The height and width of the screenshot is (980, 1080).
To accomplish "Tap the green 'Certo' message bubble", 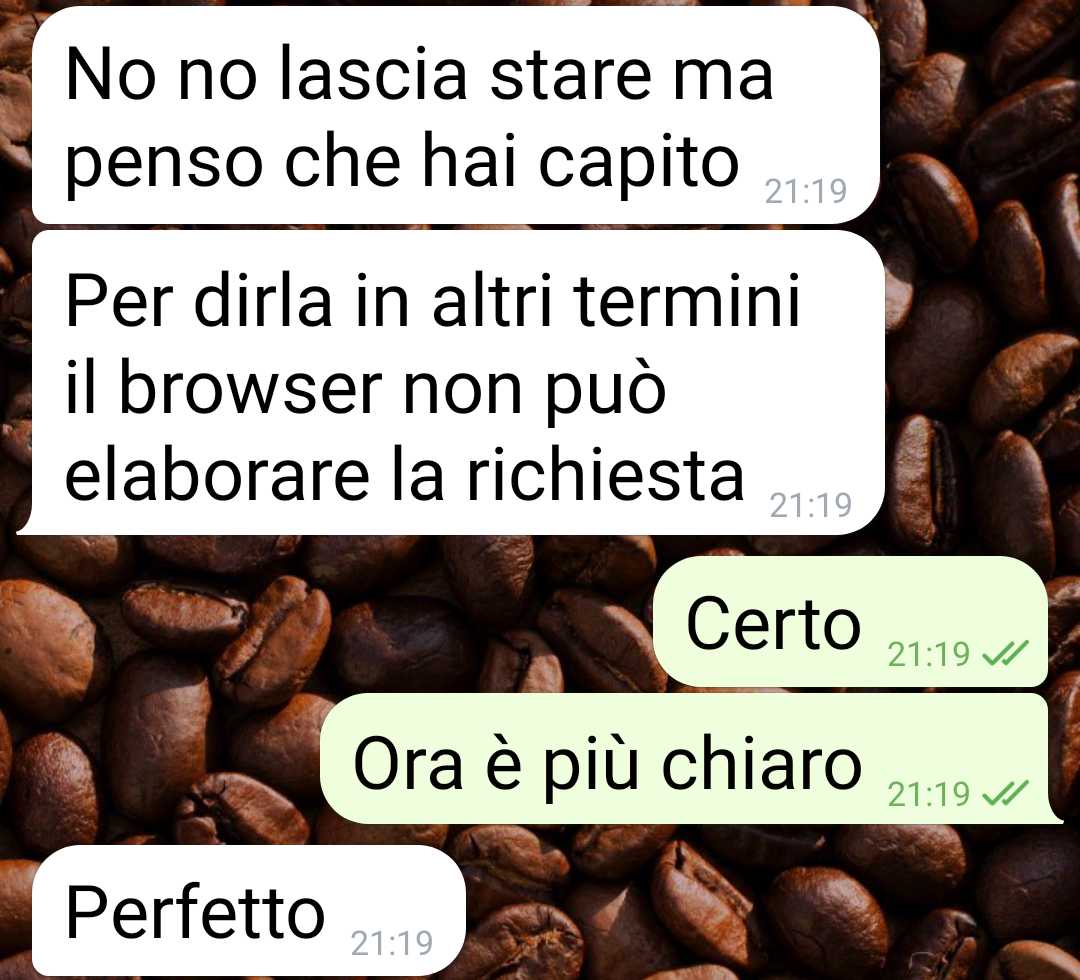I will pyautogui.click(x=851, y=622).
